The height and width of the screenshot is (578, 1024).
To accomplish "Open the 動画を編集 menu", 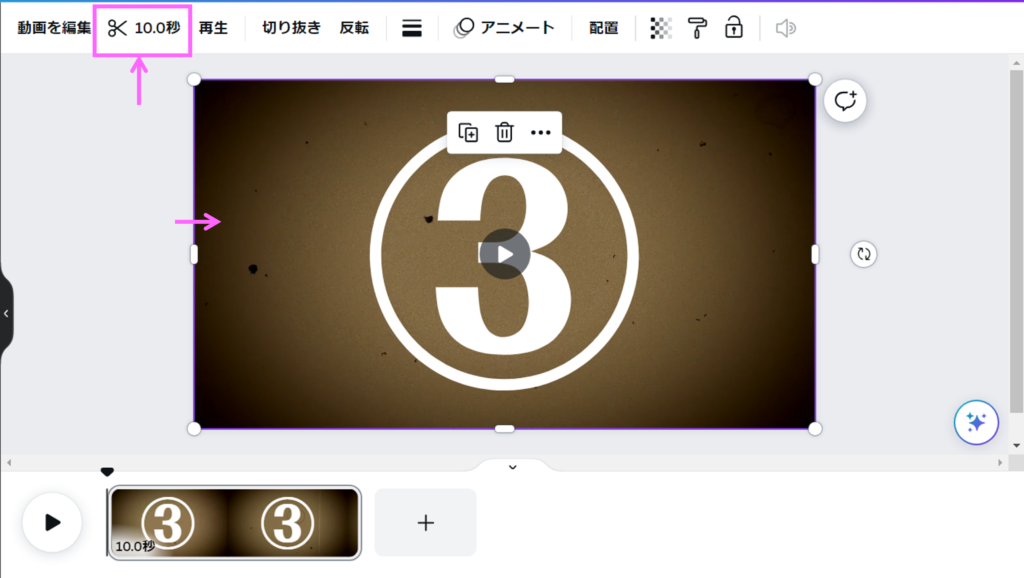I will (x=54, y=28).
